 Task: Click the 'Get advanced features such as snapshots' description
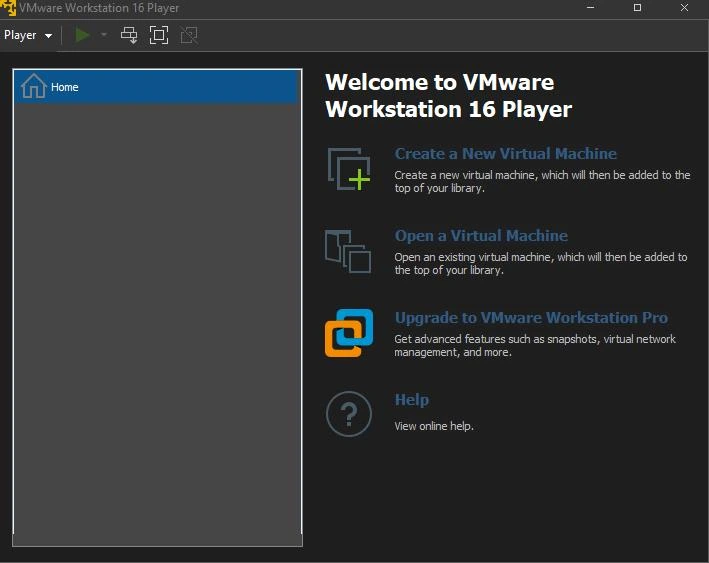point(535,345)
